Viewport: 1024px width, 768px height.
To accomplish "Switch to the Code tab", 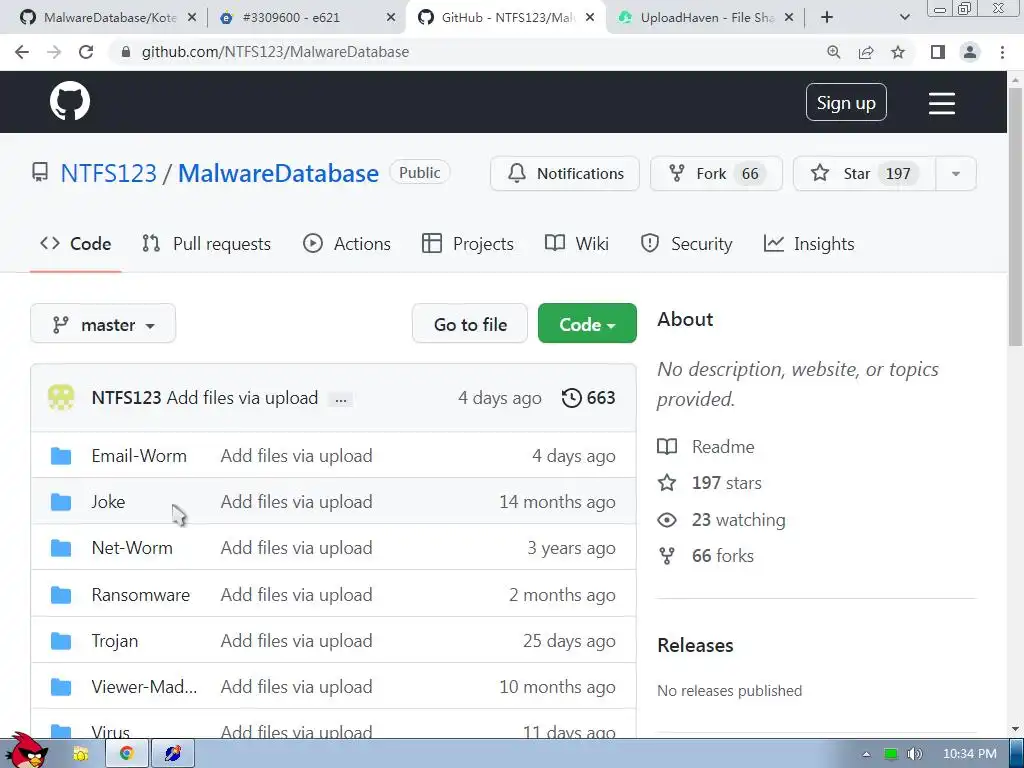I will point(76,244).
